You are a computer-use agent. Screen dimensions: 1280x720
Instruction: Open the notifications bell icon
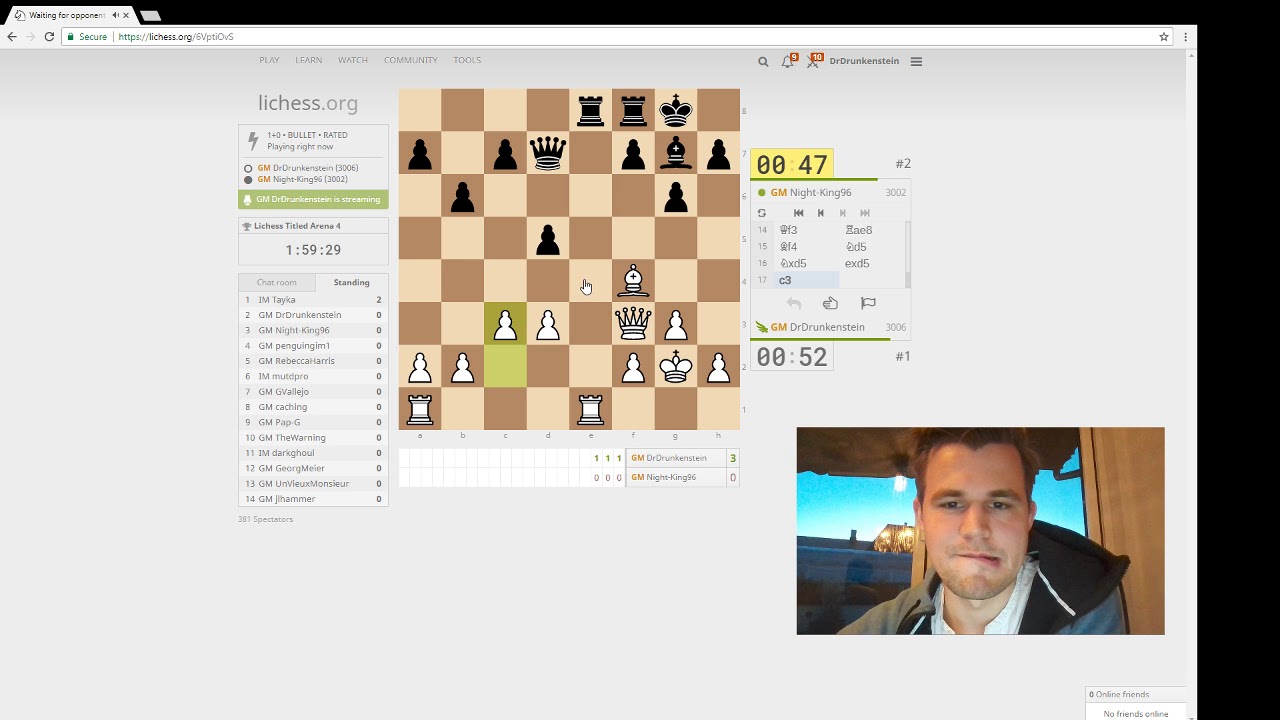pos(788,61)
